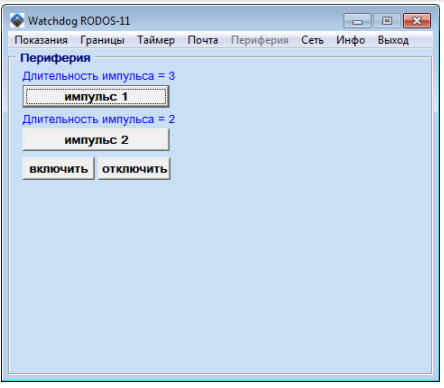444x388 pixels.
Task: Maximize the Watchdog RODOS-11 window
Action: tap(387, 21)
